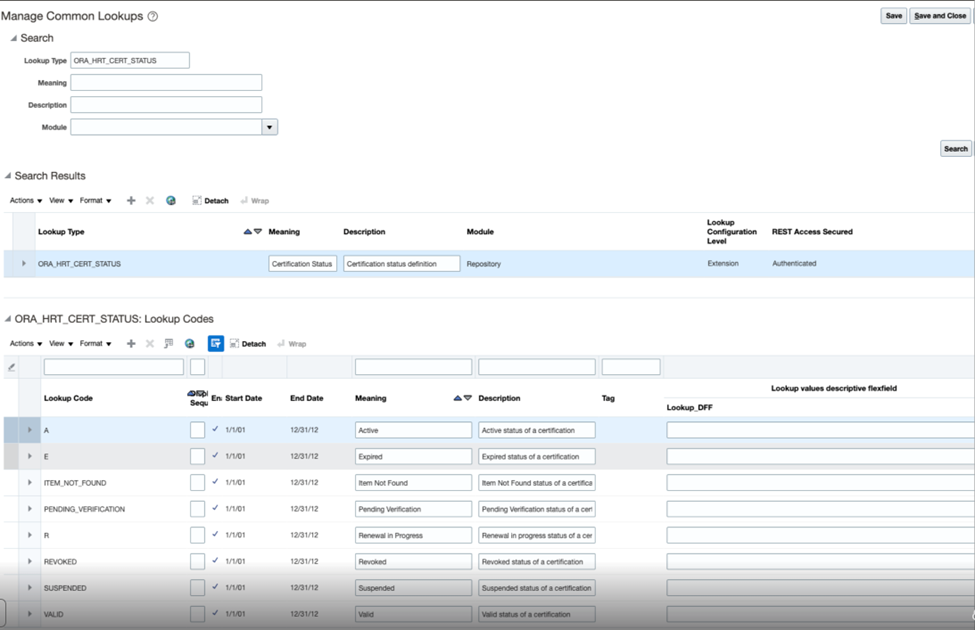Open the Actions menu in Search Results
Viewport: 975px width, 630px height.
(22, 200)
